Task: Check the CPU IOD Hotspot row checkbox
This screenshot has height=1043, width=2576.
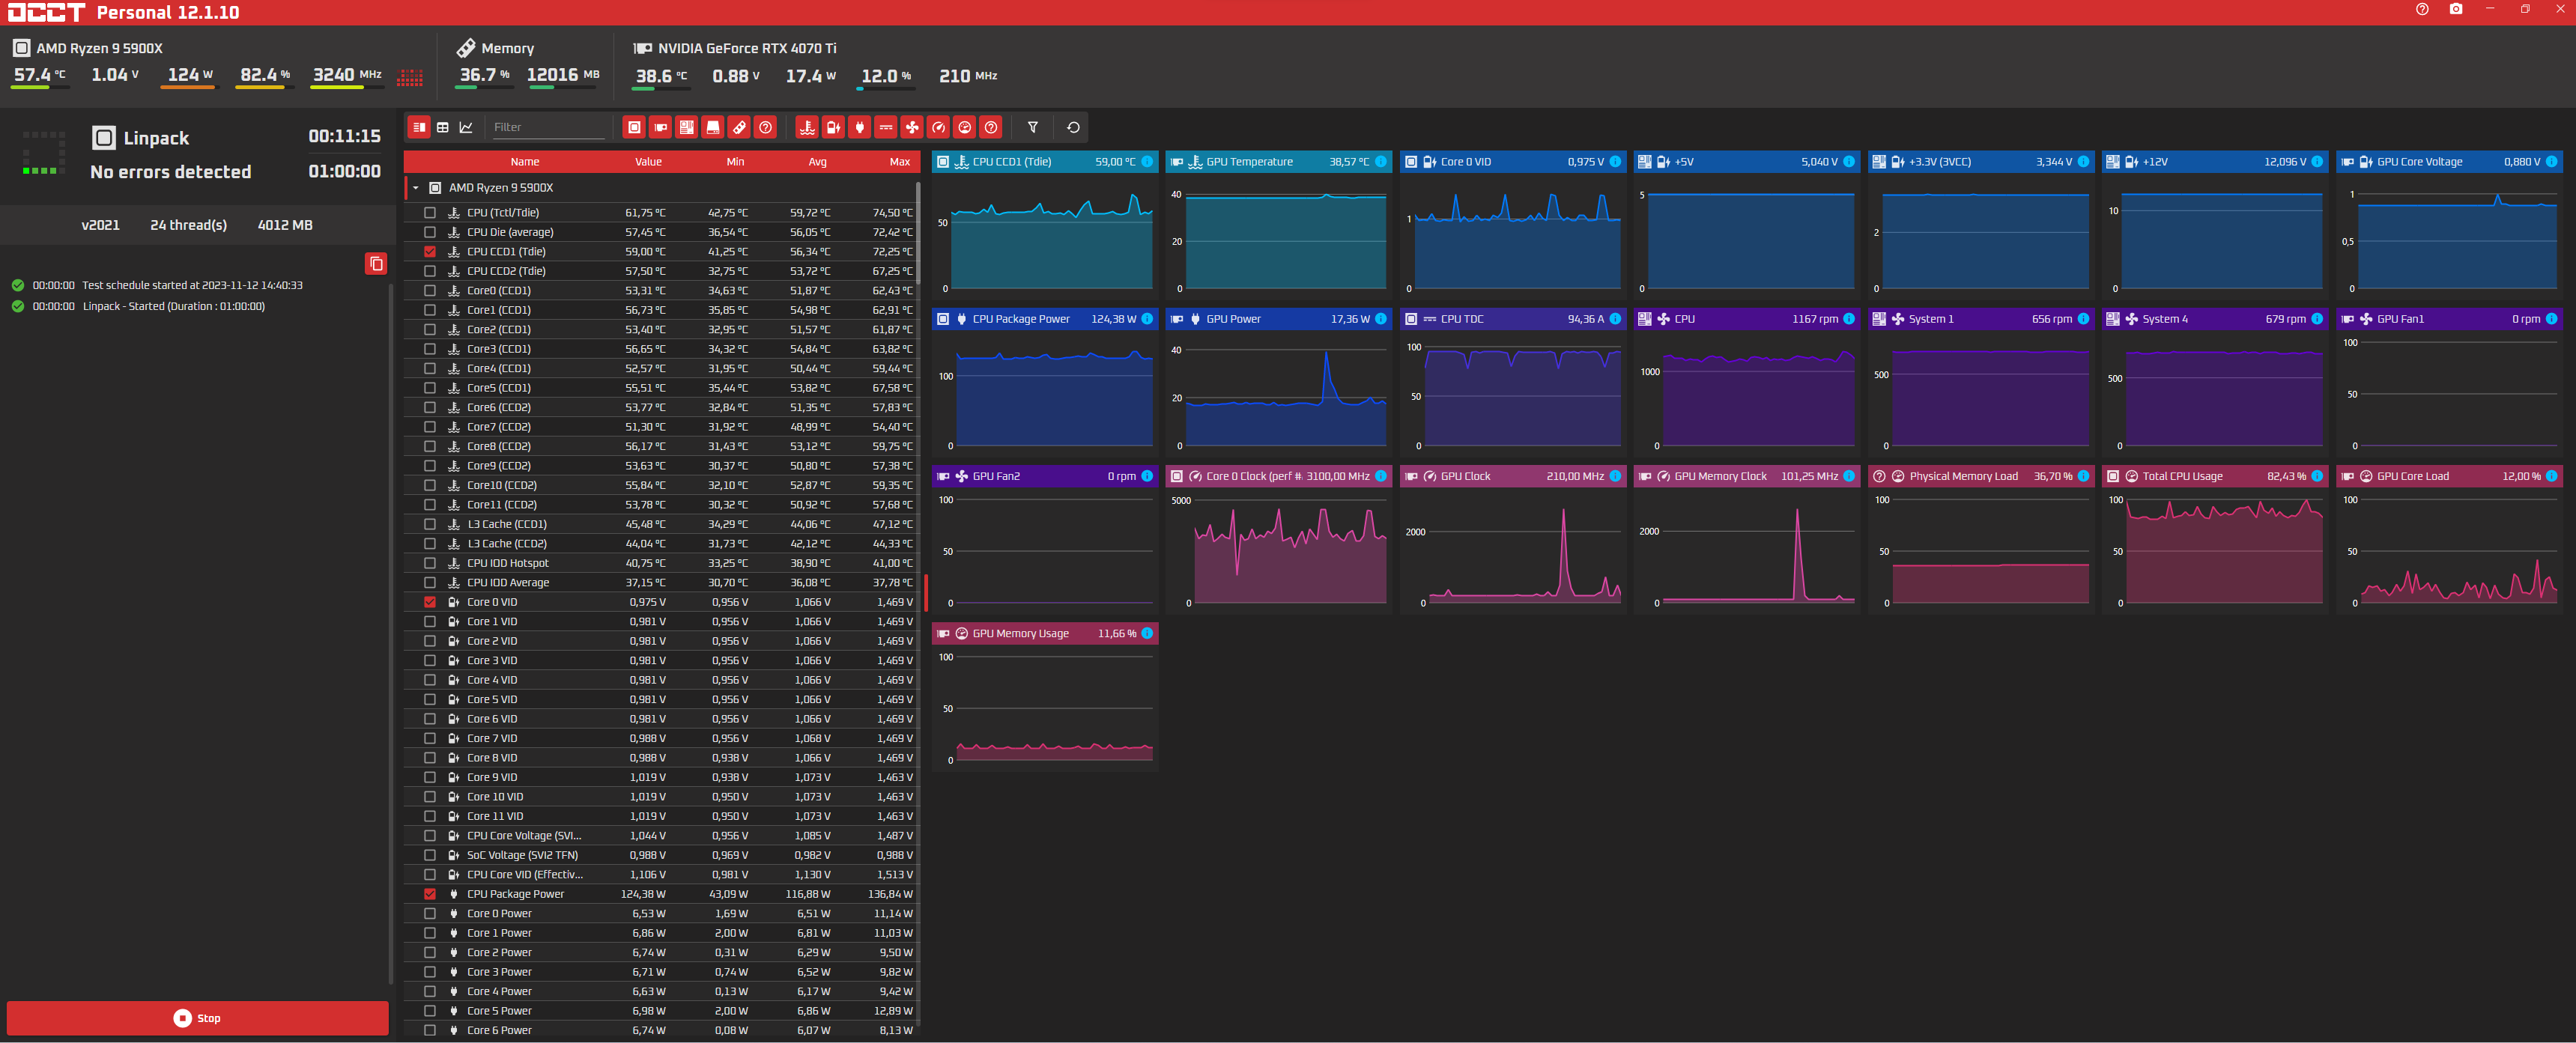Action: click(x=430, y=563)
